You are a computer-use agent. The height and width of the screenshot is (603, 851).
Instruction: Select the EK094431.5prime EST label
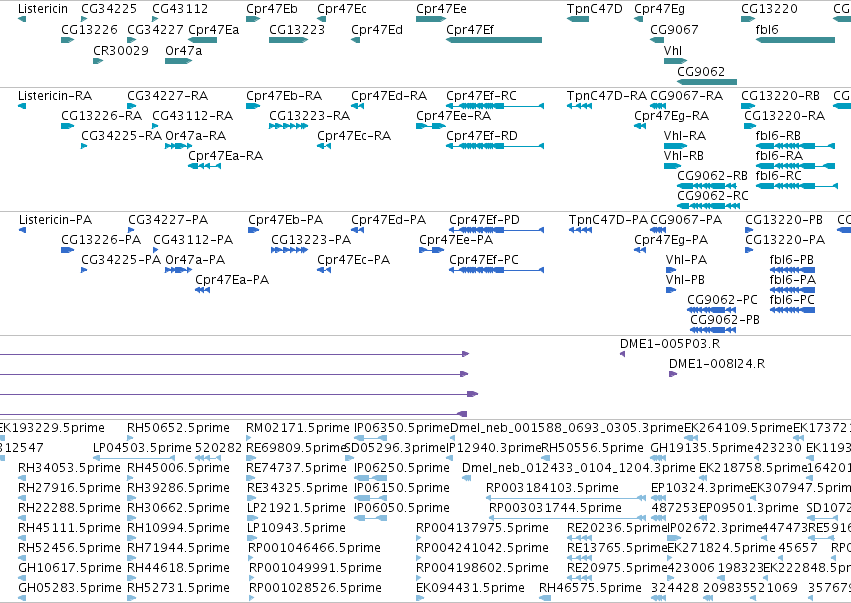coord(470,588)
